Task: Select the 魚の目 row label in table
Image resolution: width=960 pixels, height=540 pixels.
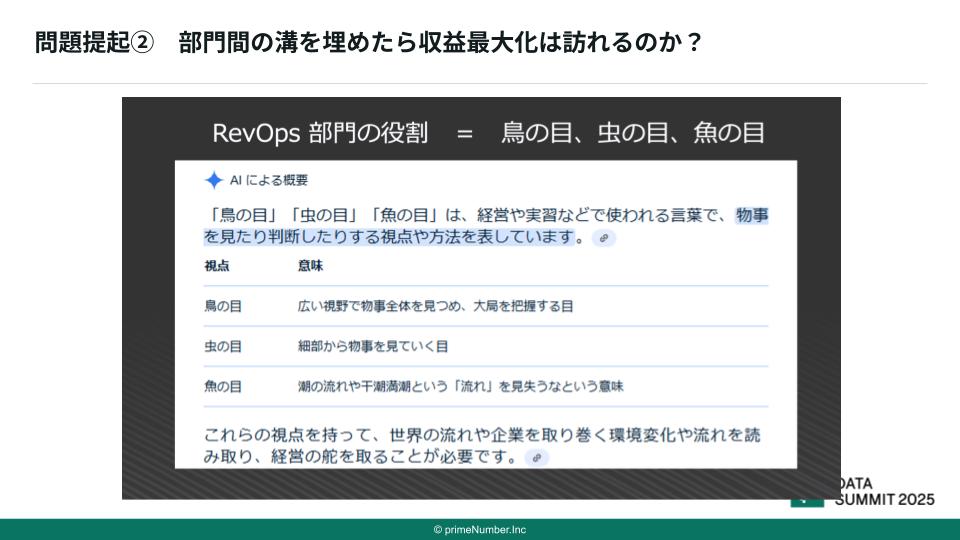Action: pos(223,386)
